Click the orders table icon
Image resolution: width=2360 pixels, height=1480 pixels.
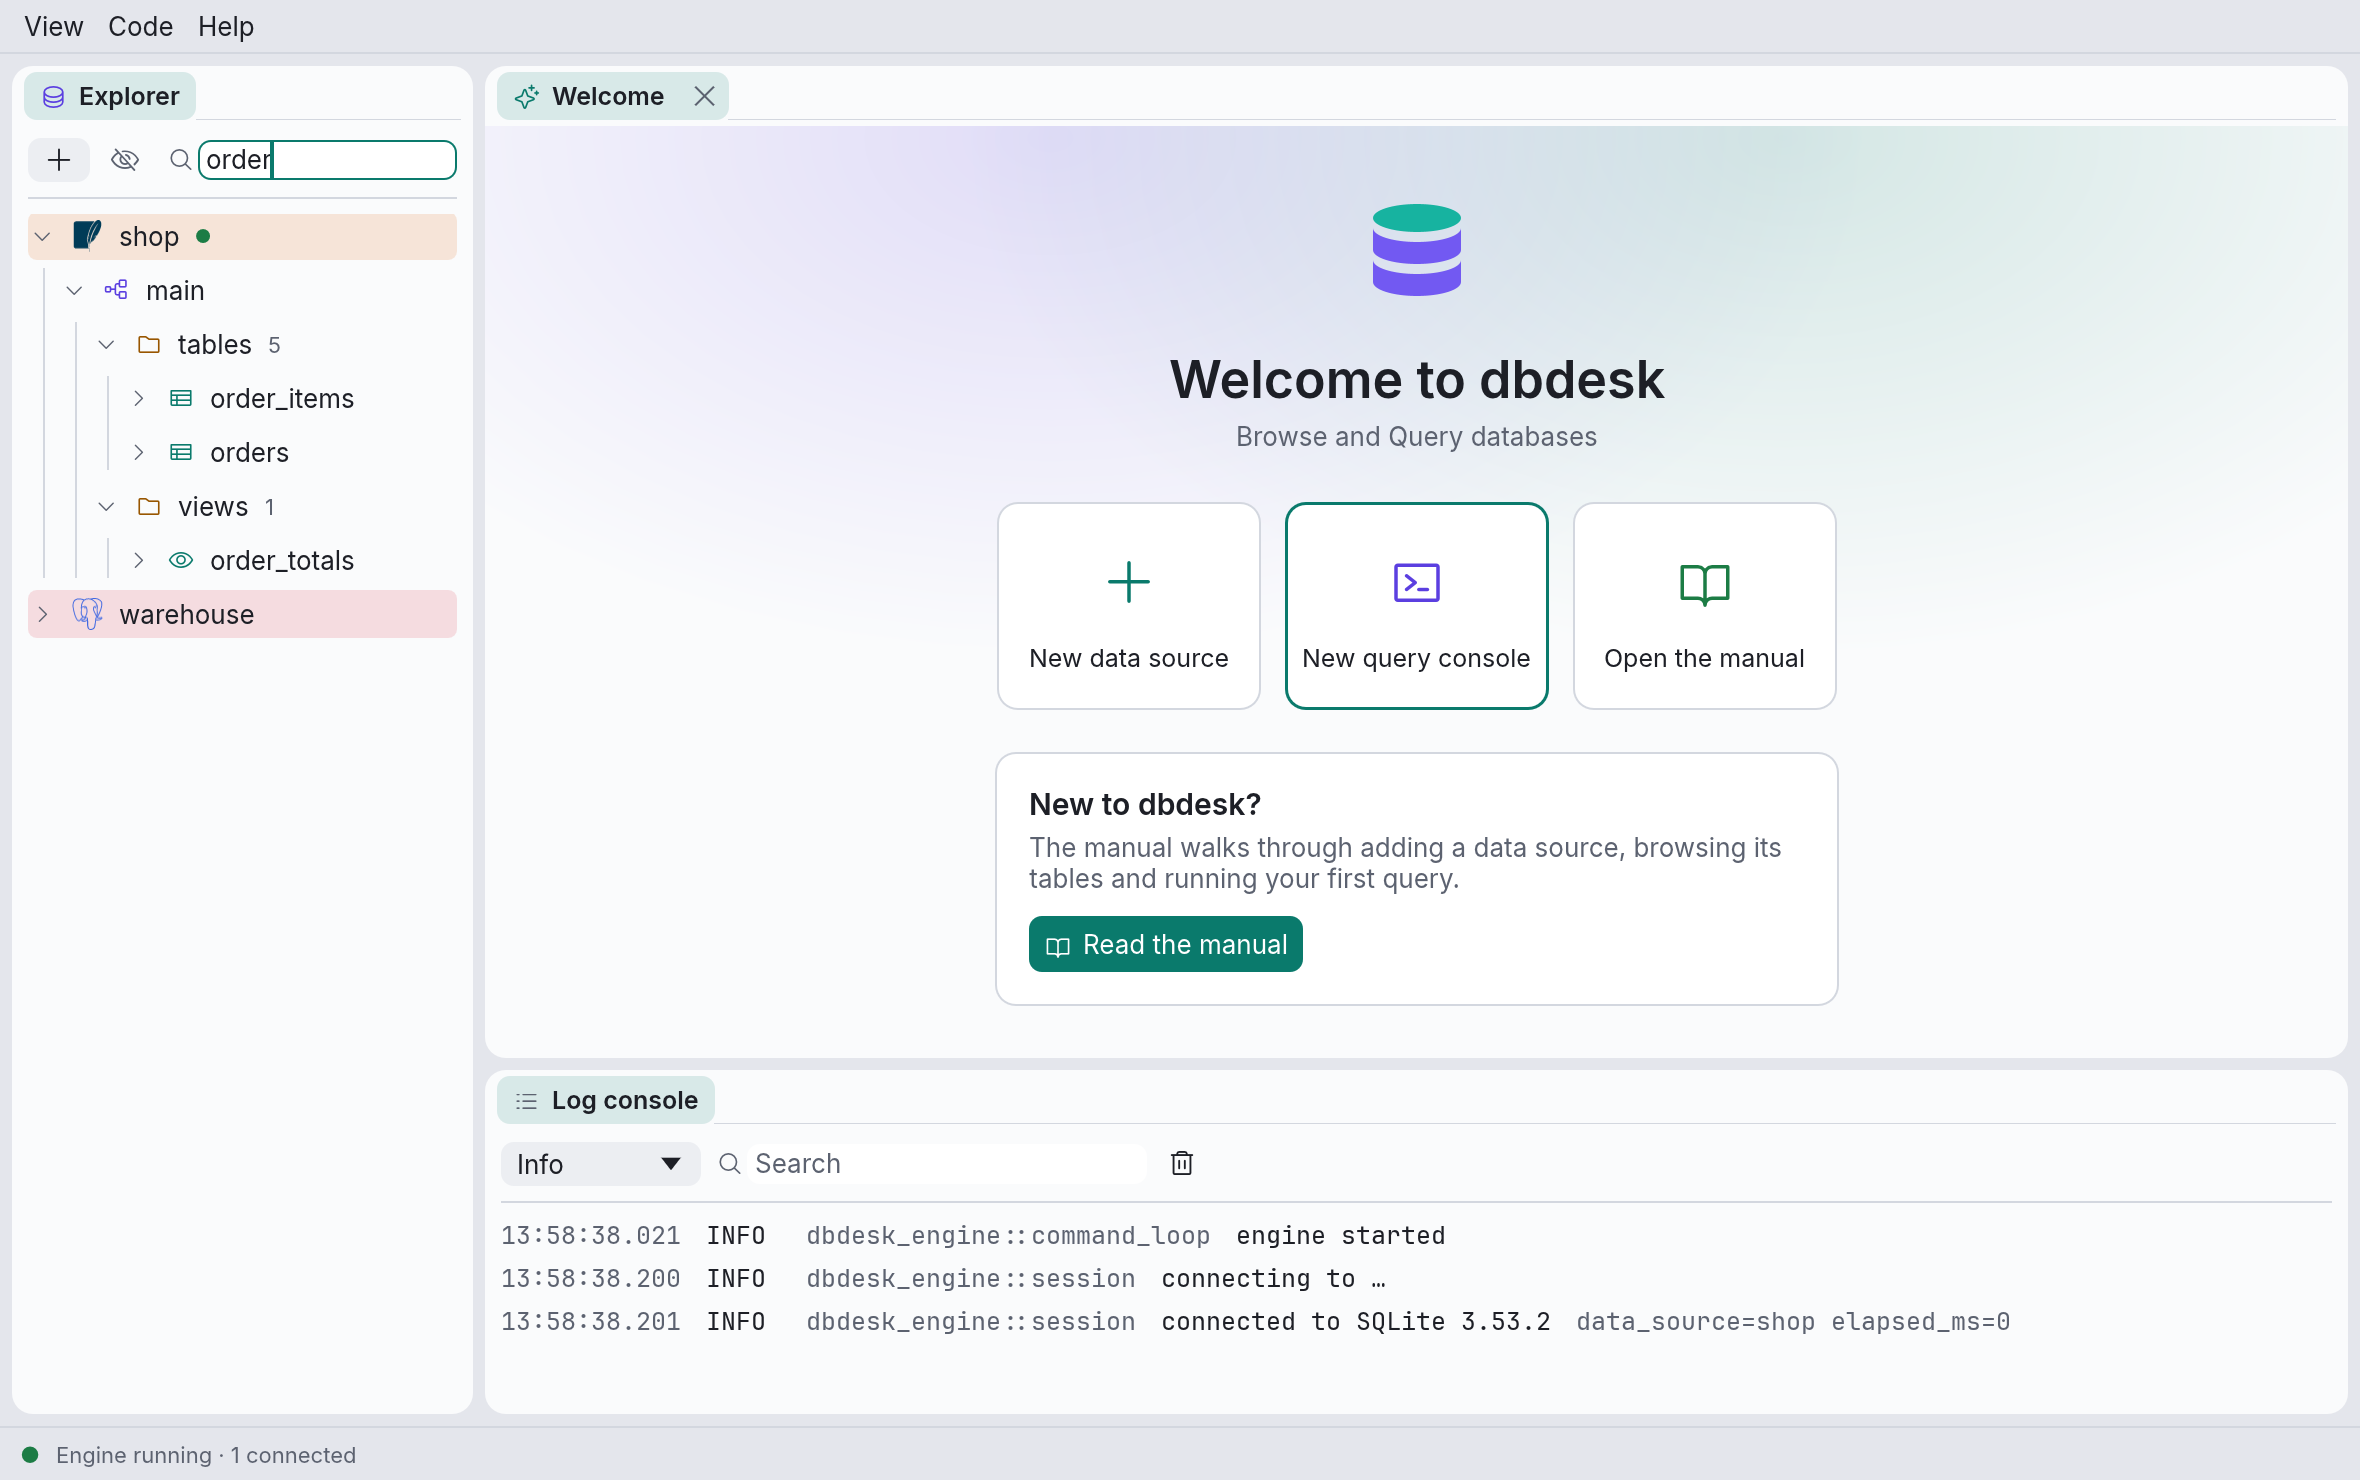(x=181, y=453)
